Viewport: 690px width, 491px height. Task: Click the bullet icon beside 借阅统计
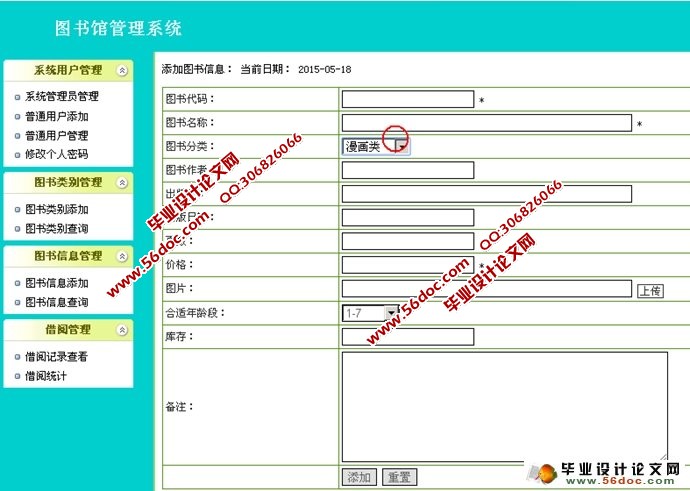(x=18, y=377)
